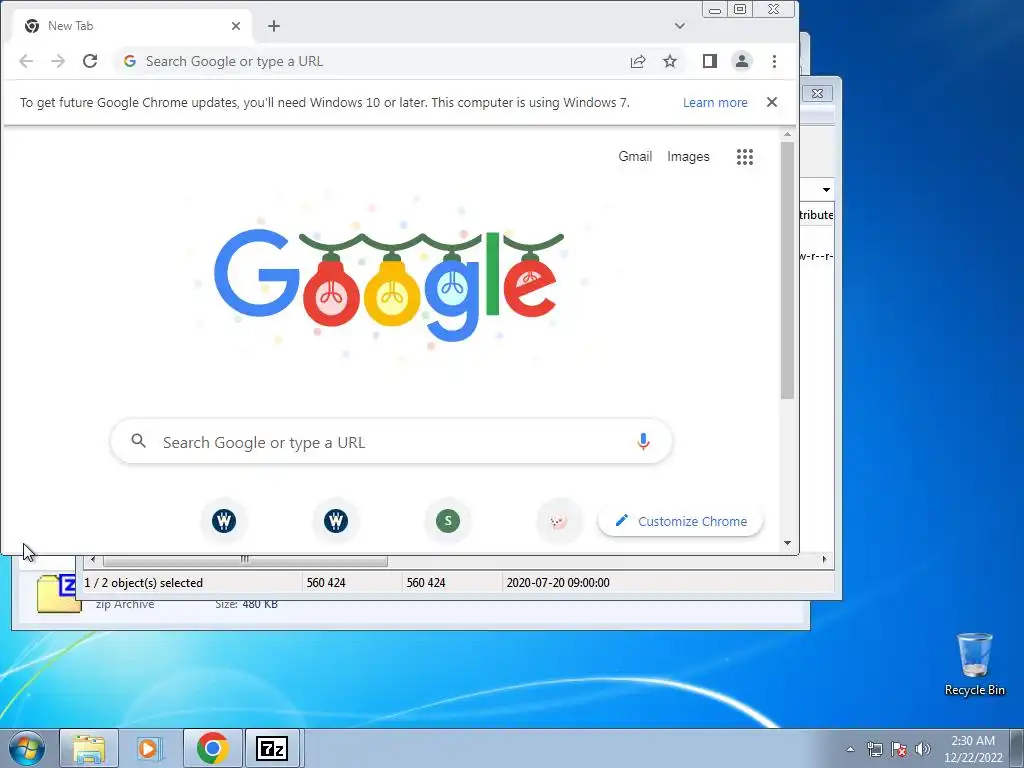Bookmark this tab with the star icon
This screenshot has height=768, width=1024.
(670, 61)
